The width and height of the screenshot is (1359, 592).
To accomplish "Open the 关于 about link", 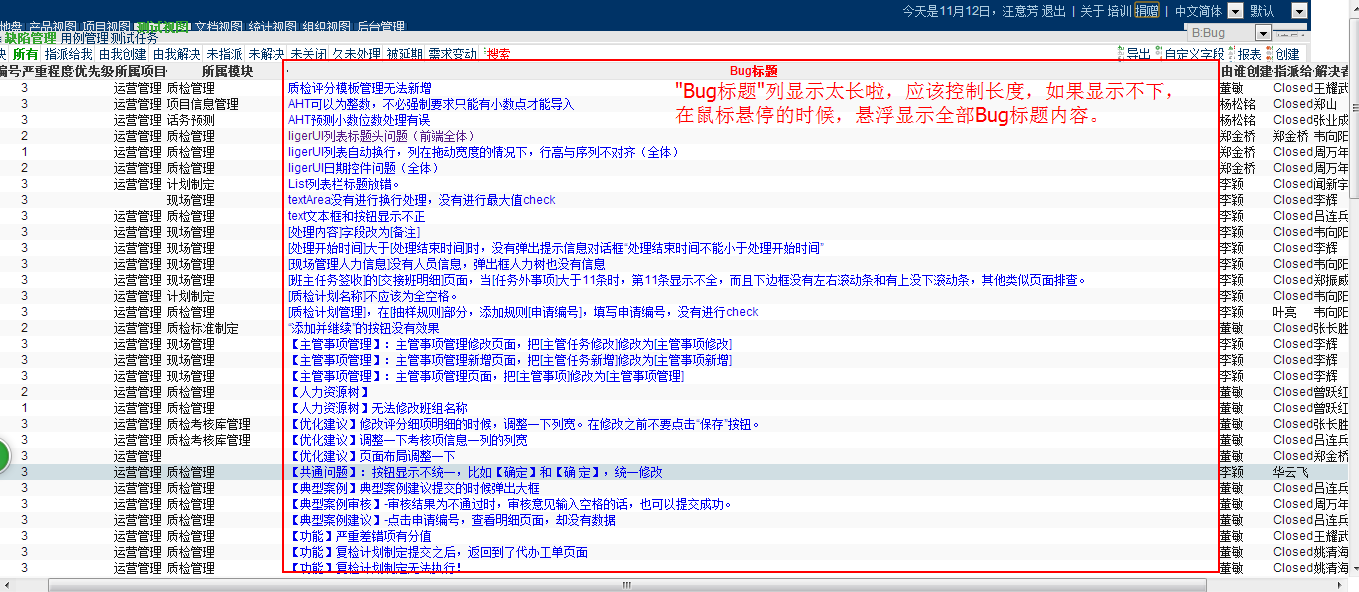I will click(1092, 11).
